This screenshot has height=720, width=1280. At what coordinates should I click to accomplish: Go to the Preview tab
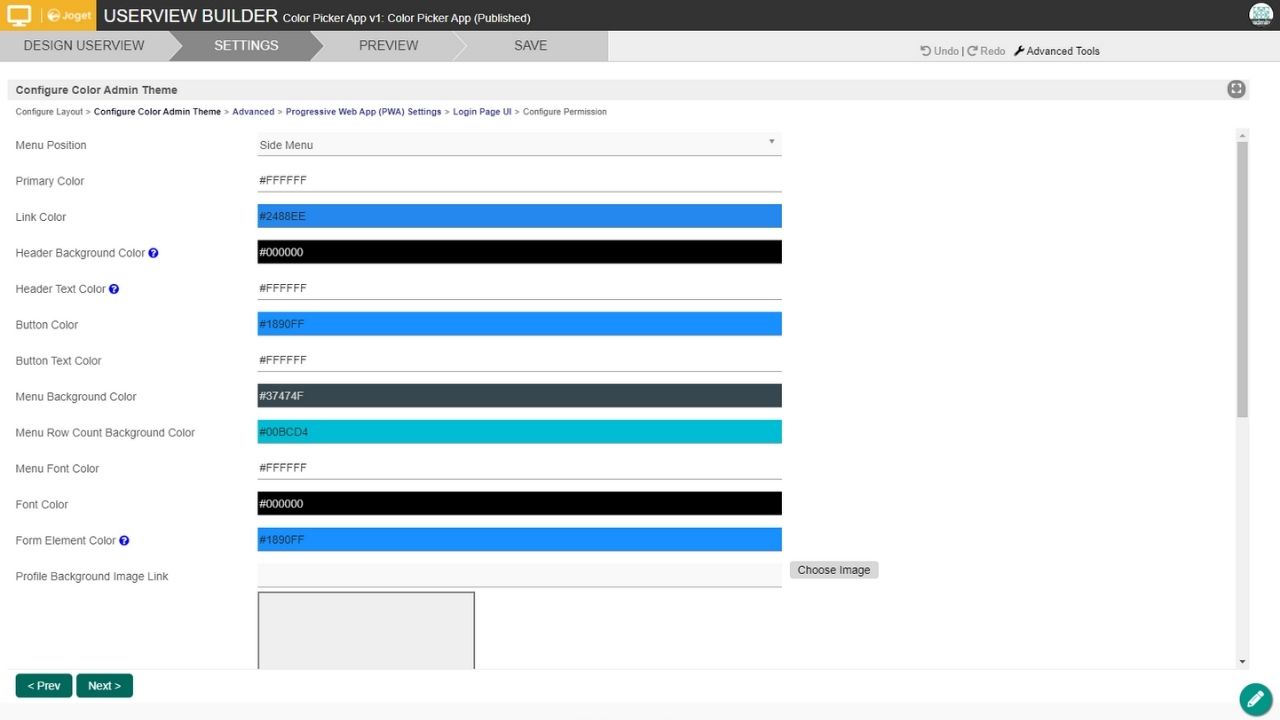pos(388,46)
